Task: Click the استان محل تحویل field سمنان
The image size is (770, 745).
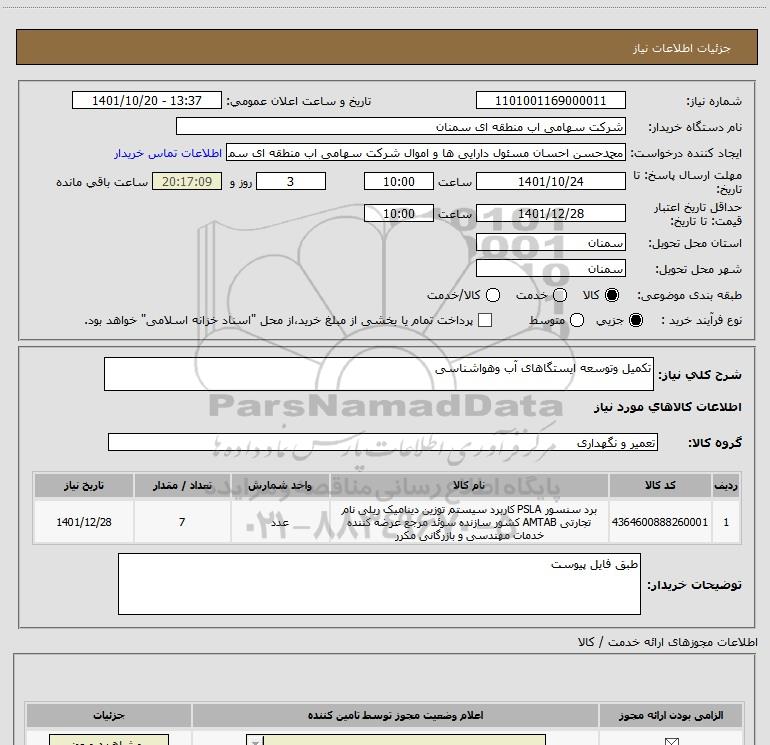Action: [x=550, y=243]
